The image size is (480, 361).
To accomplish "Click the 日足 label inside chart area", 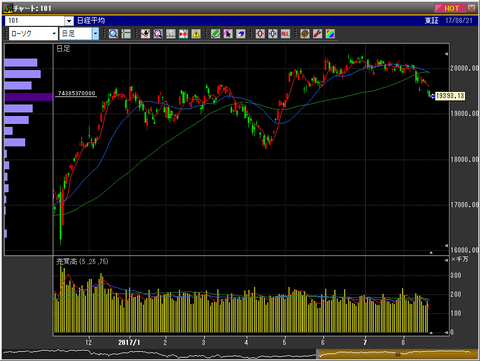I will (63, 49).
